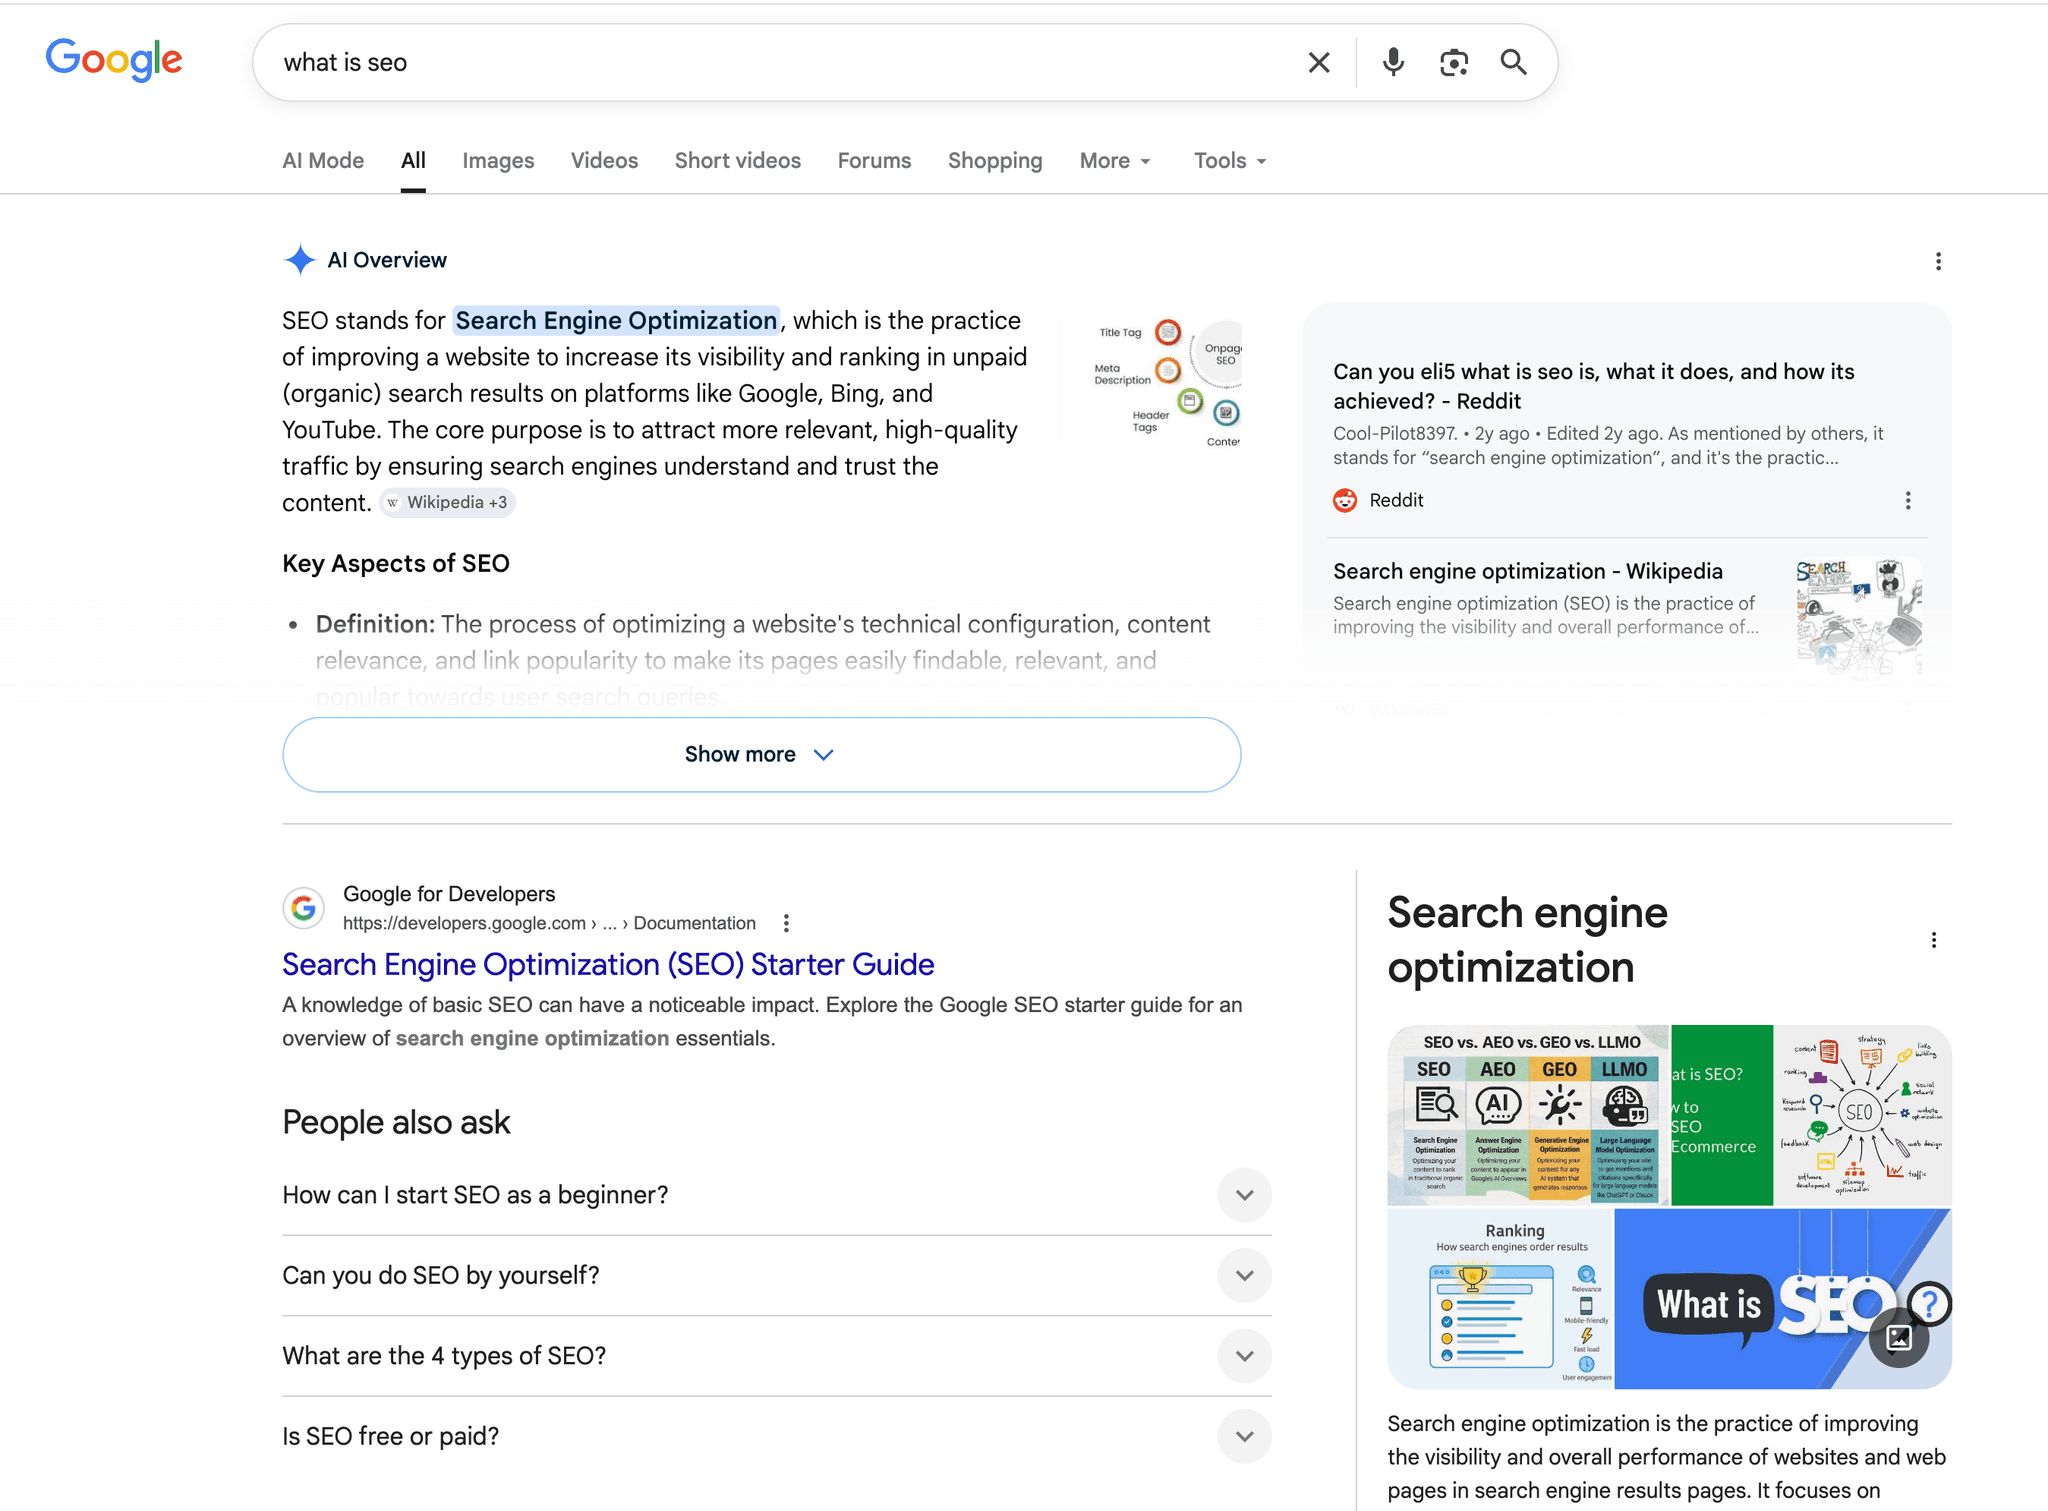
Task: Click the 'Key Aspects of SEO' heading
Action: pyautogui.click(x=396, y=563)
